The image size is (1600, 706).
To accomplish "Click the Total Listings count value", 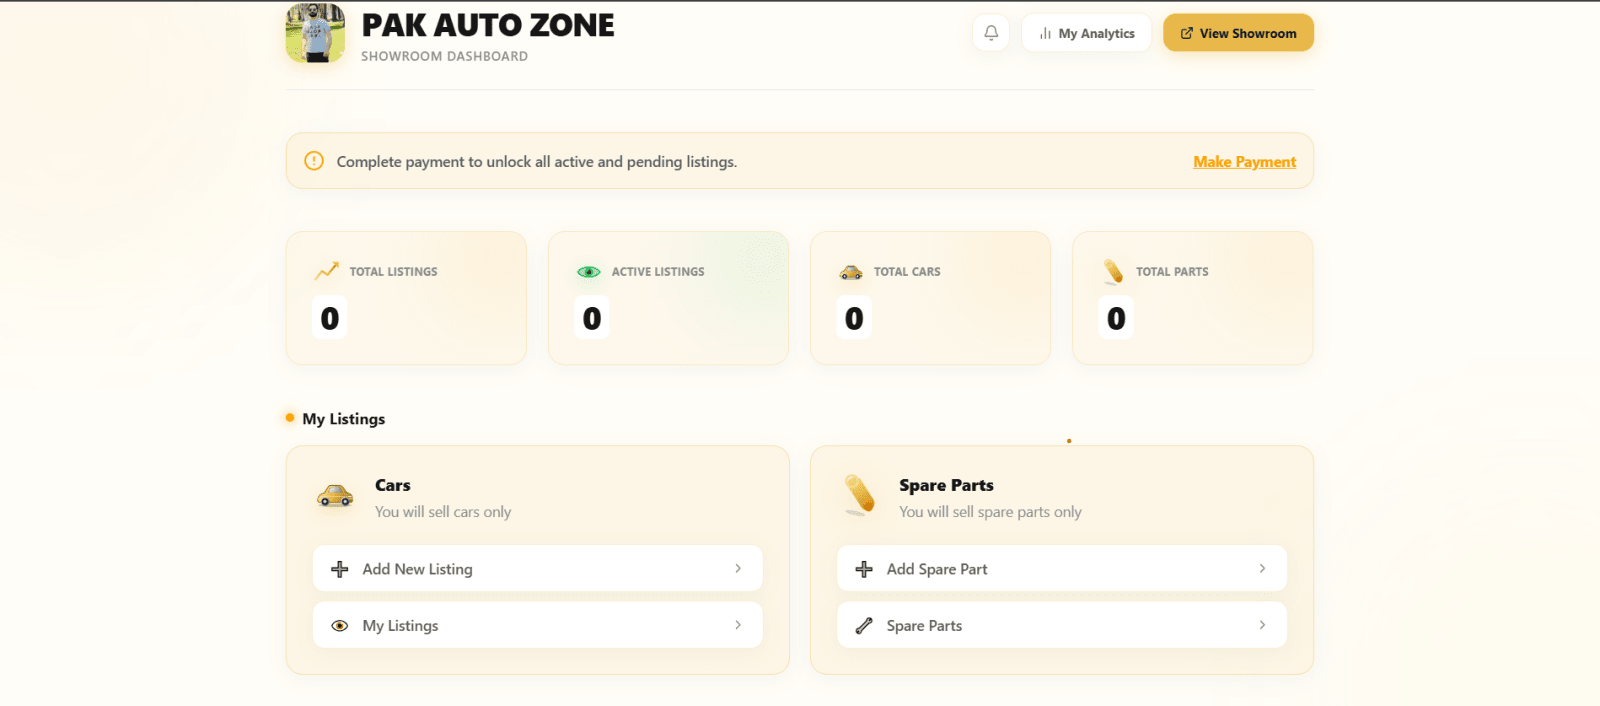I will tap(330, 318).
